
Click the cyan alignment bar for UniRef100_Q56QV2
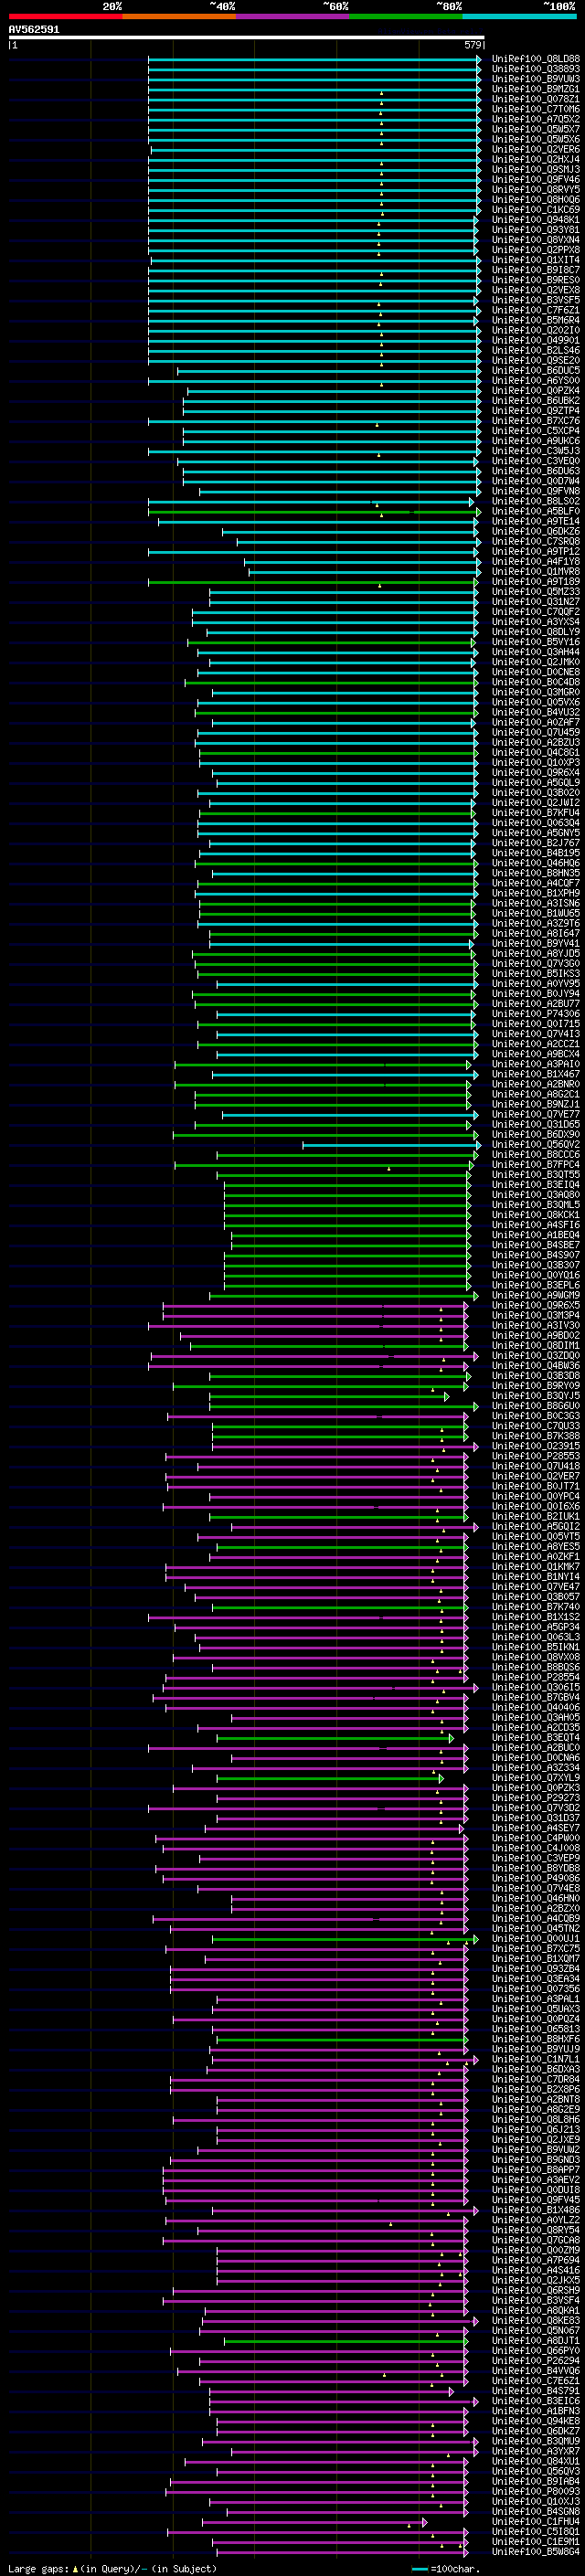tap(391, 1145)
